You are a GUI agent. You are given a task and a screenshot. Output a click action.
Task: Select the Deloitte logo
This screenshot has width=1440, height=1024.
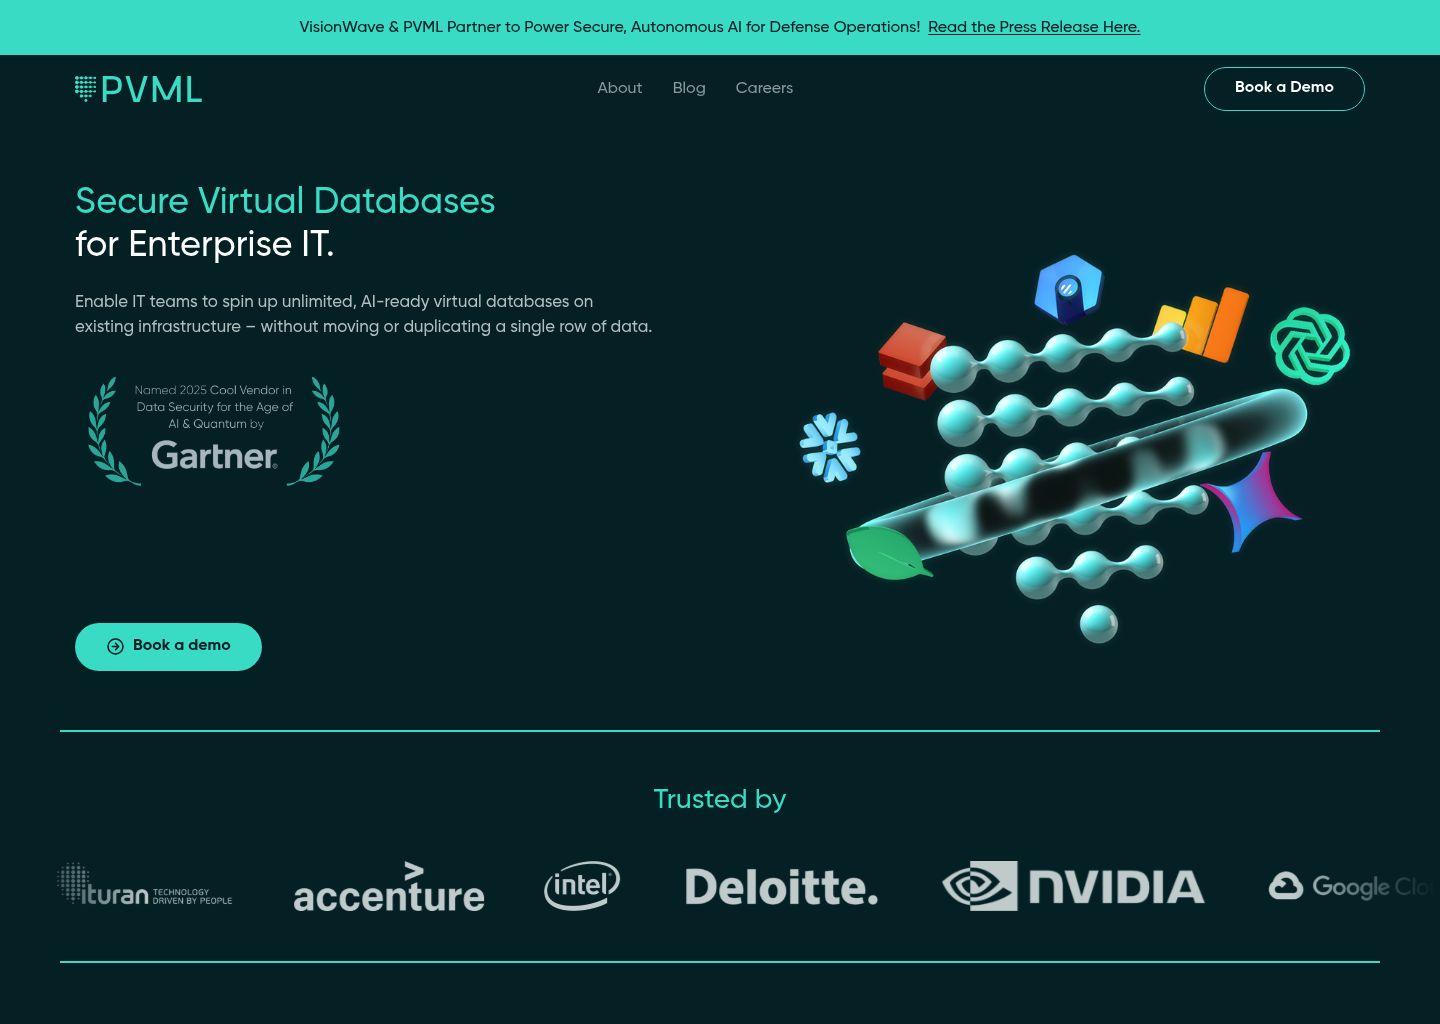(781, 887)
